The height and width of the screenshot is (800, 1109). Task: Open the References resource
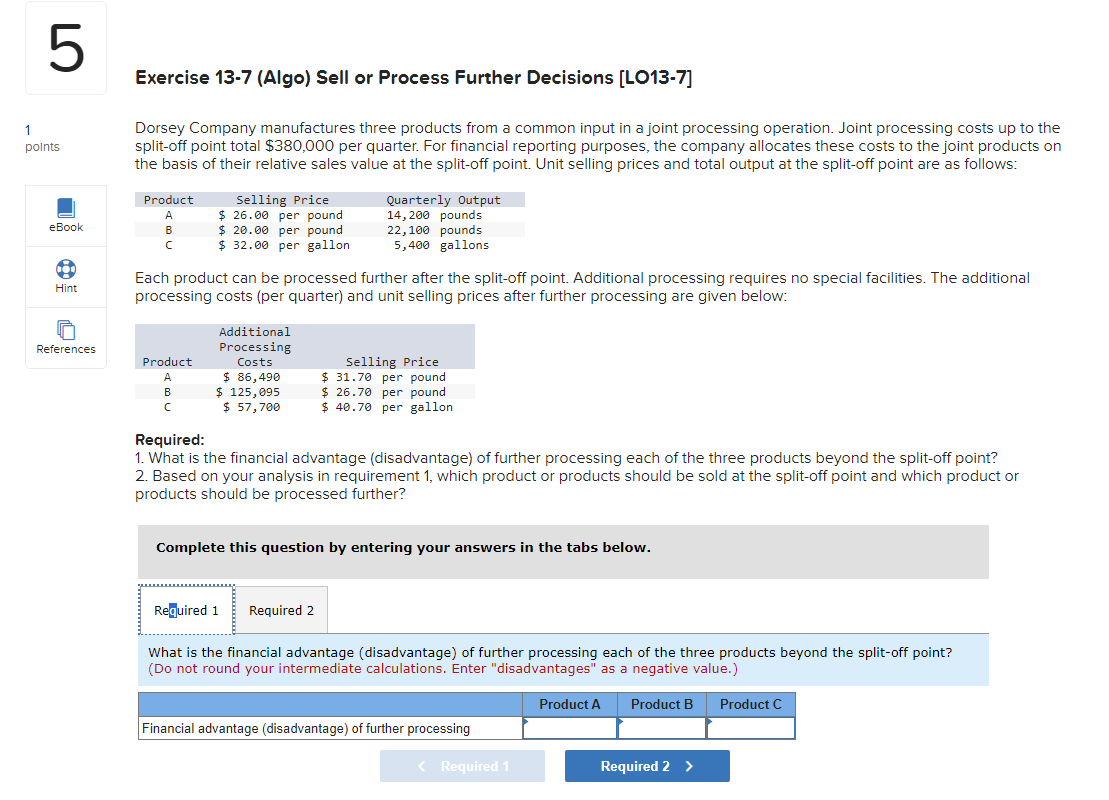[x=66, y=337]
